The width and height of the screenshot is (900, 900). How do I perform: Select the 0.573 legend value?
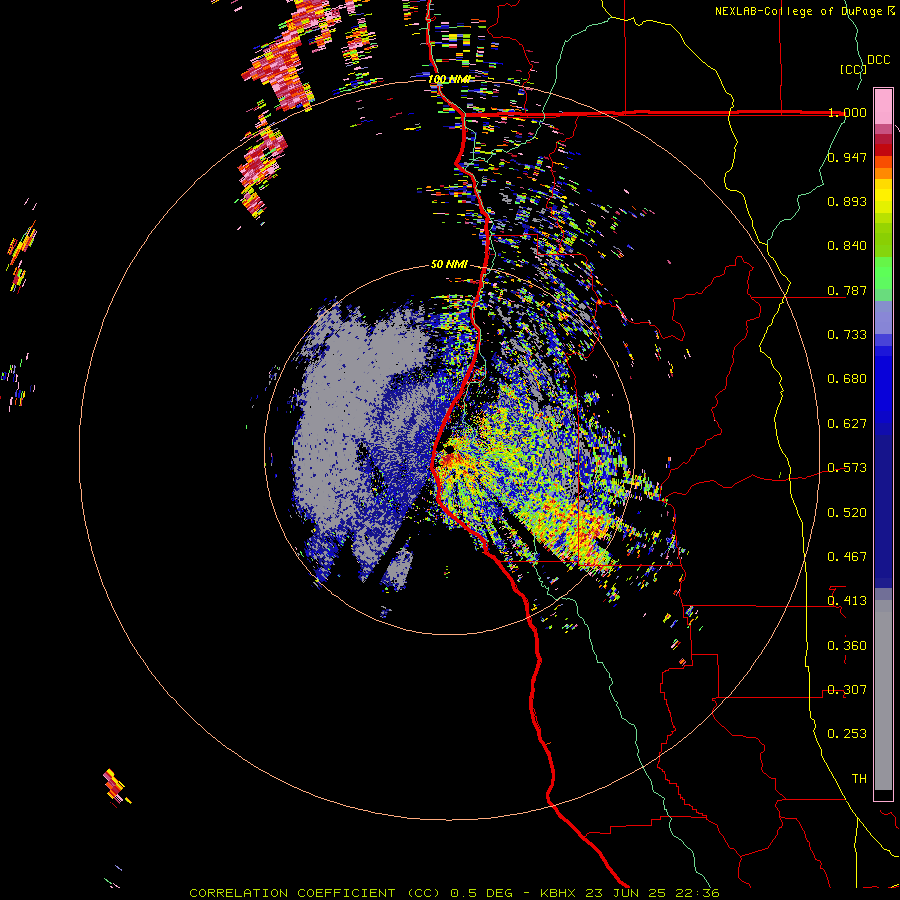[847, 468]
